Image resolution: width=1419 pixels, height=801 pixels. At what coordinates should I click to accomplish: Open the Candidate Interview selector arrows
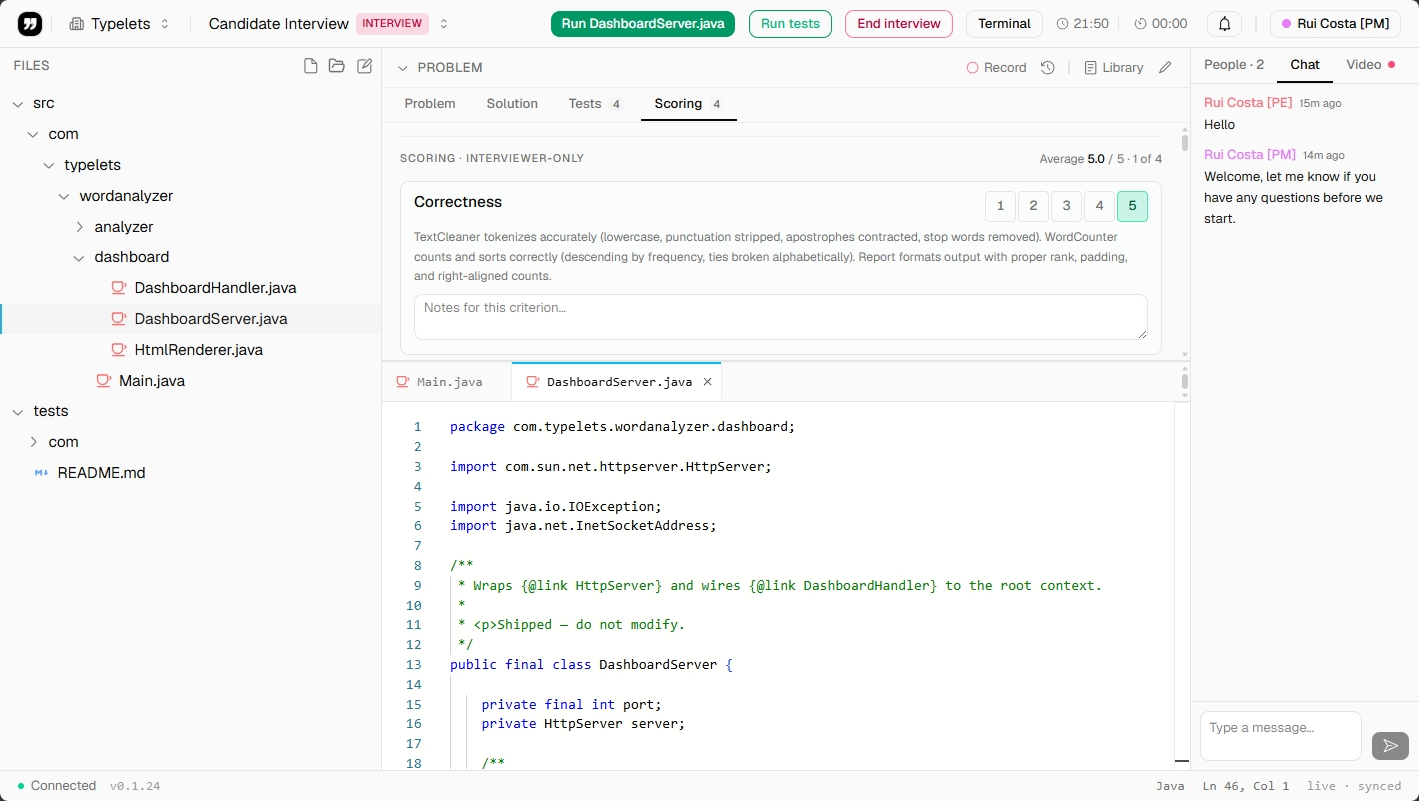[444, 24]
